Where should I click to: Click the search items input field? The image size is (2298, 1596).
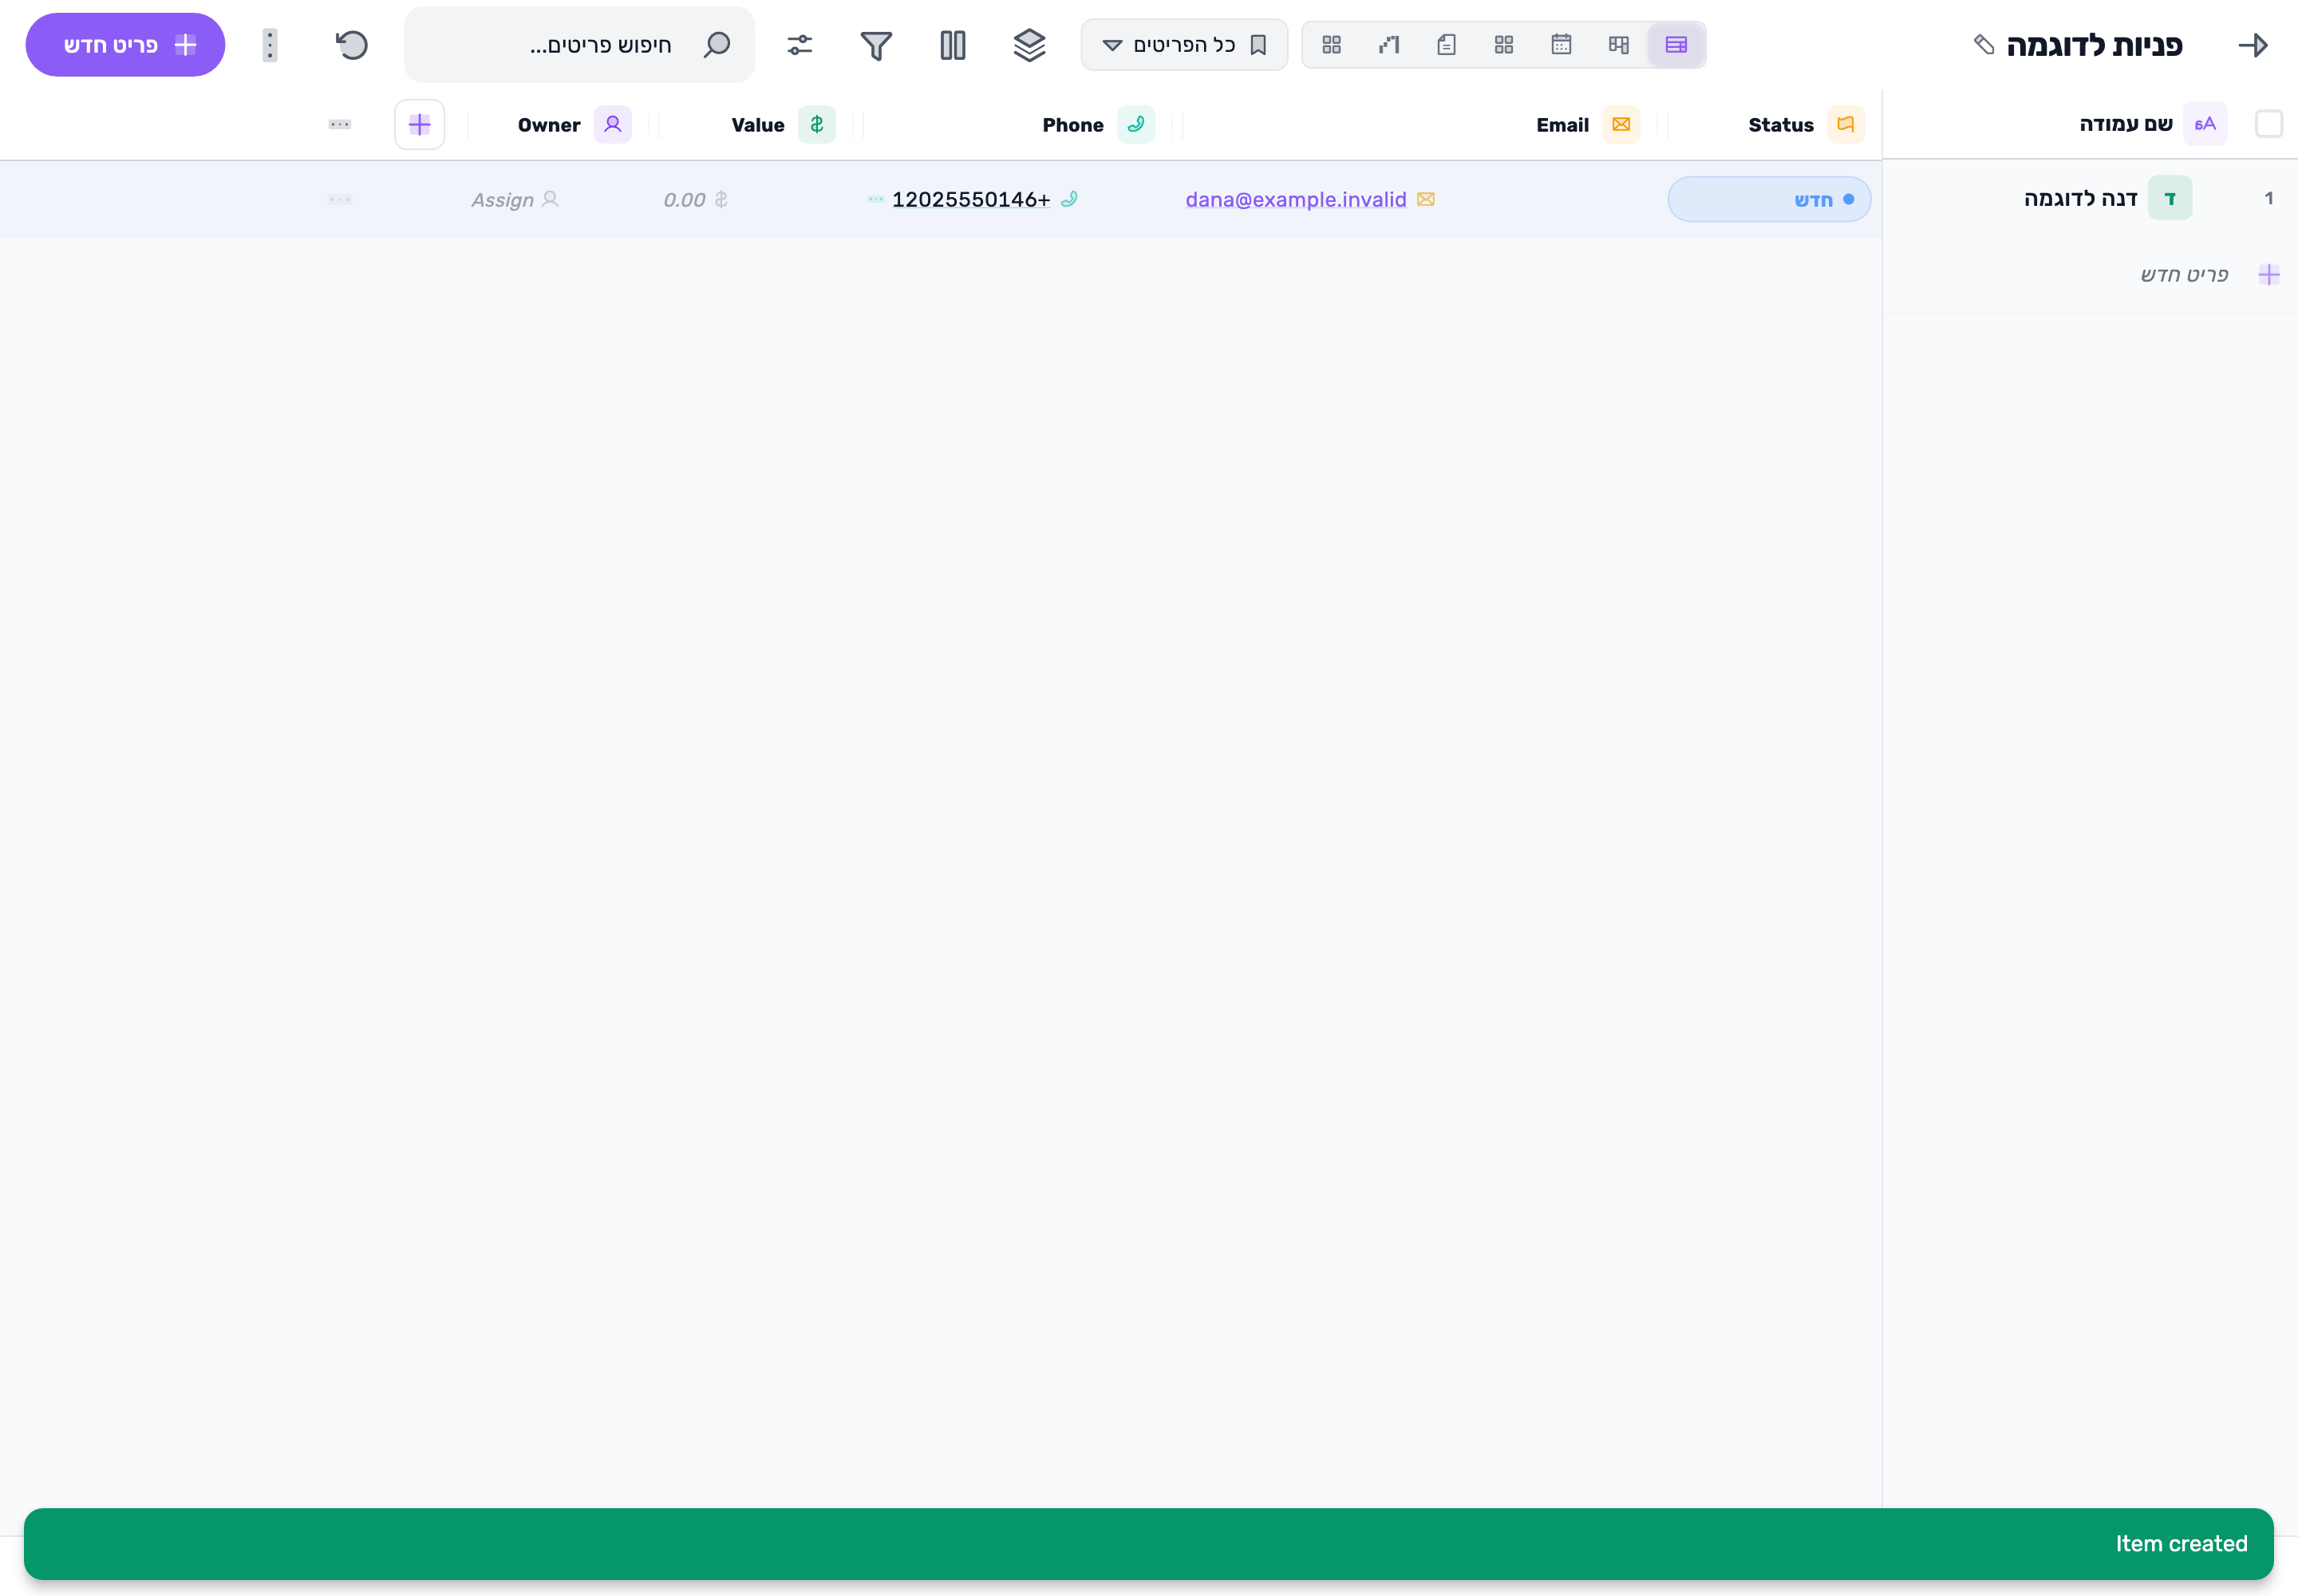coord(580,45)
